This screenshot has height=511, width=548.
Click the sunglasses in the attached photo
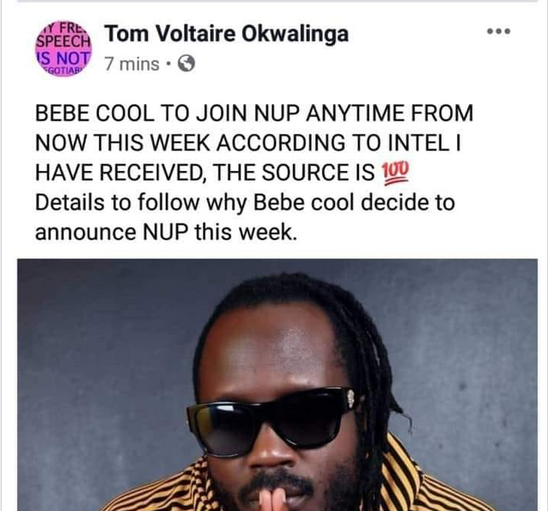pos(270,419)
